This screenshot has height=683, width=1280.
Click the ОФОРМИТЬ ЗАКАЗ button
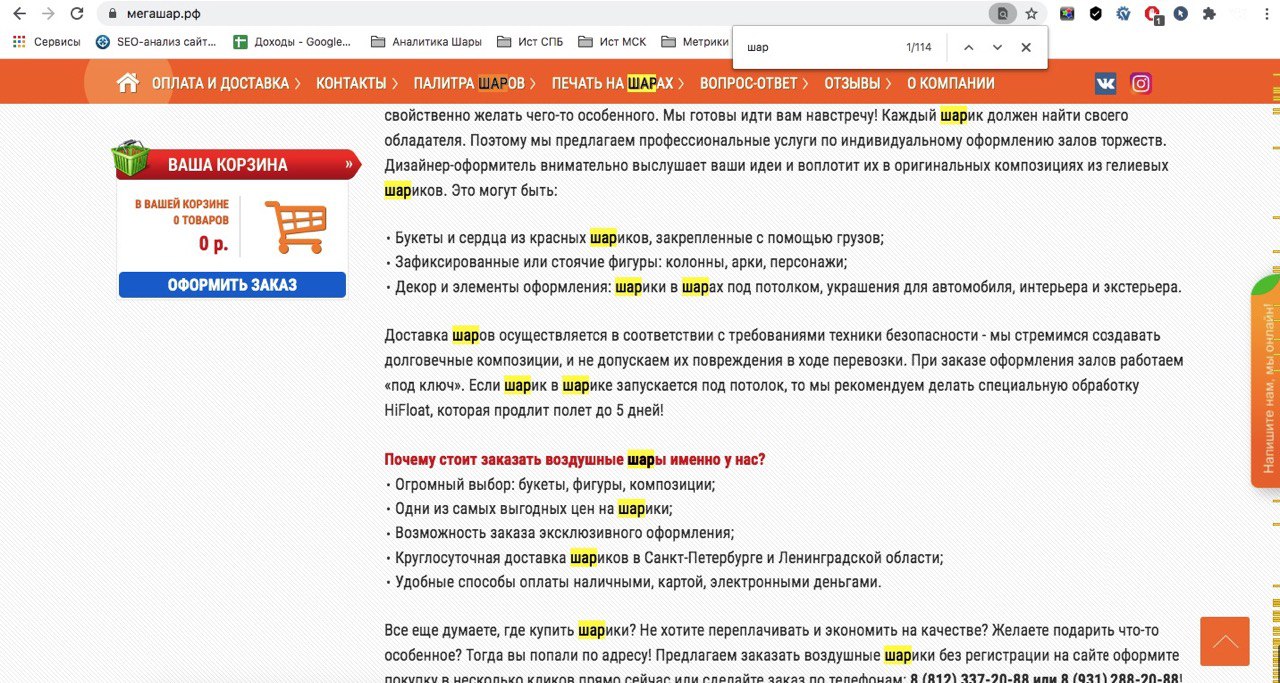click(232, 285)
